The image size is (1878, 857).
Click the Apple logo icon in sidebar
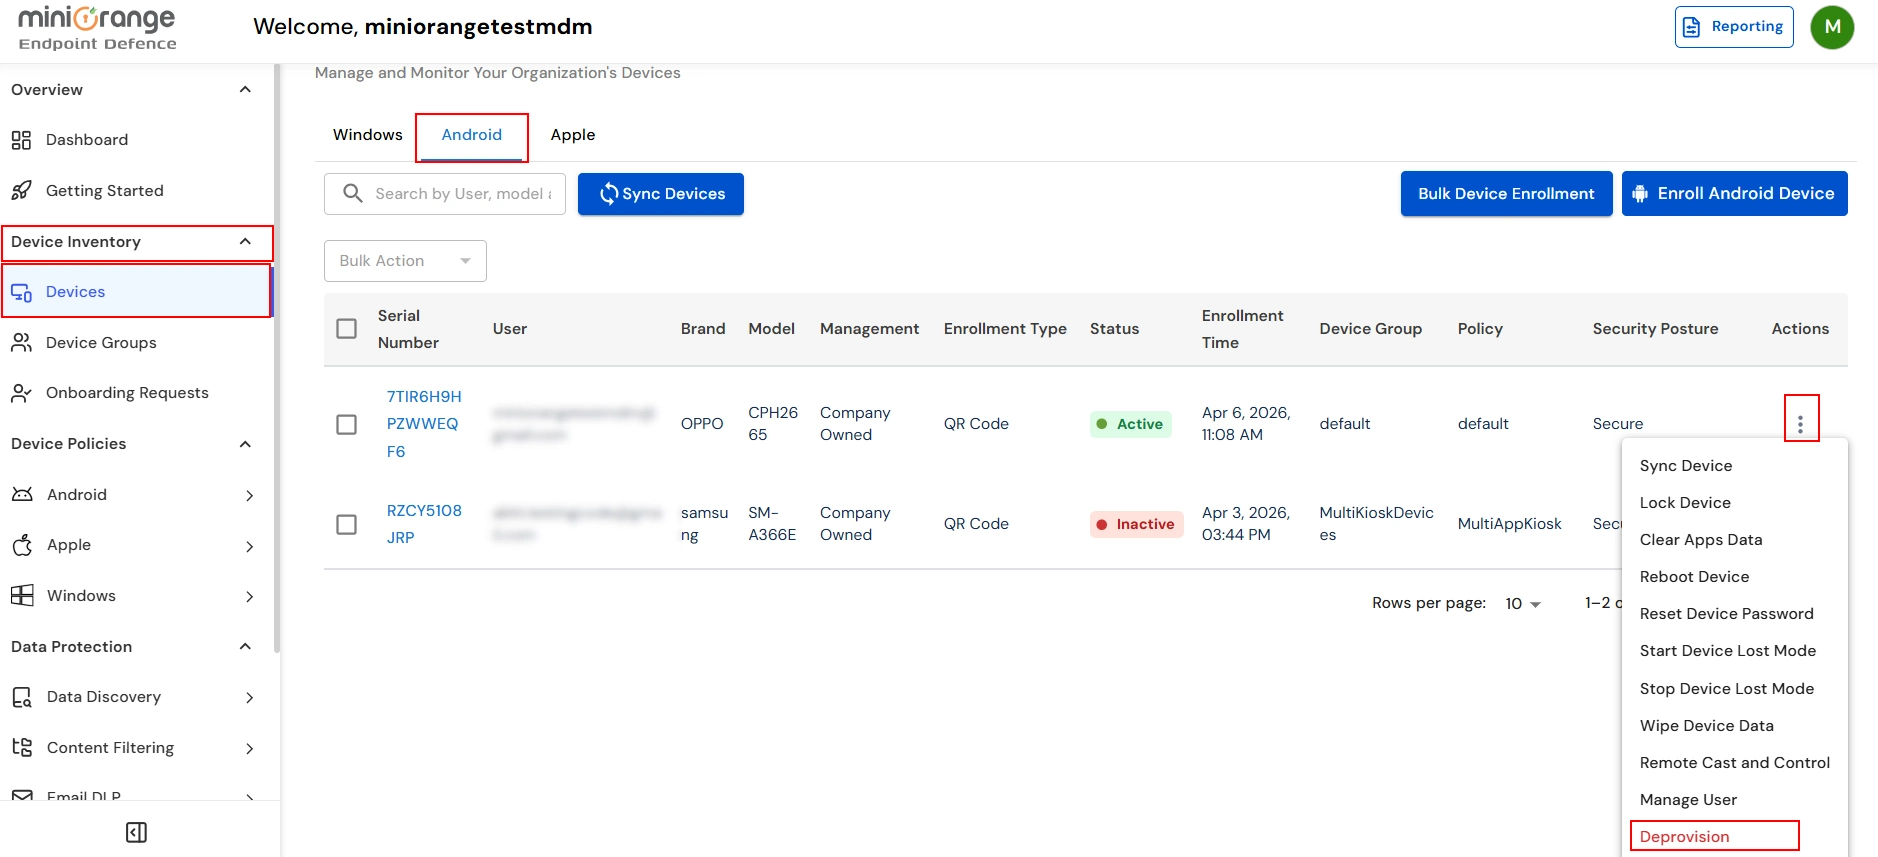pyautogui.click(x=22, y=545)
